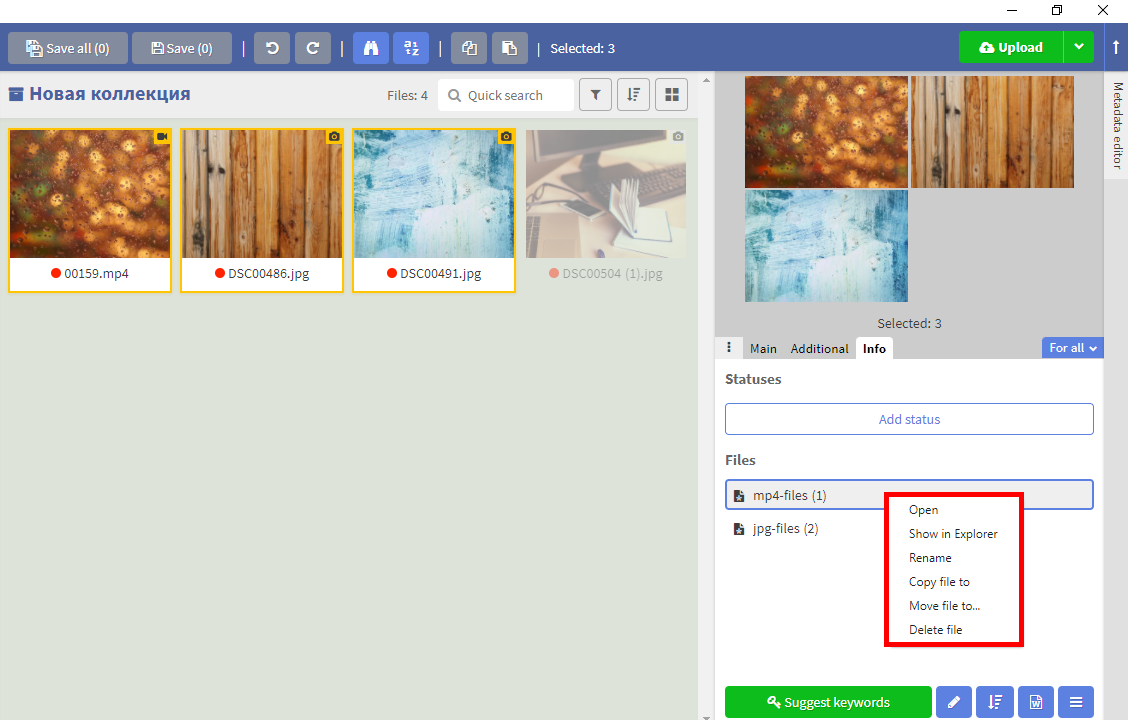Viewport: 1128px width, 720px height.
Task: Open the filter funnel button
Action: [x=596, y=95]
